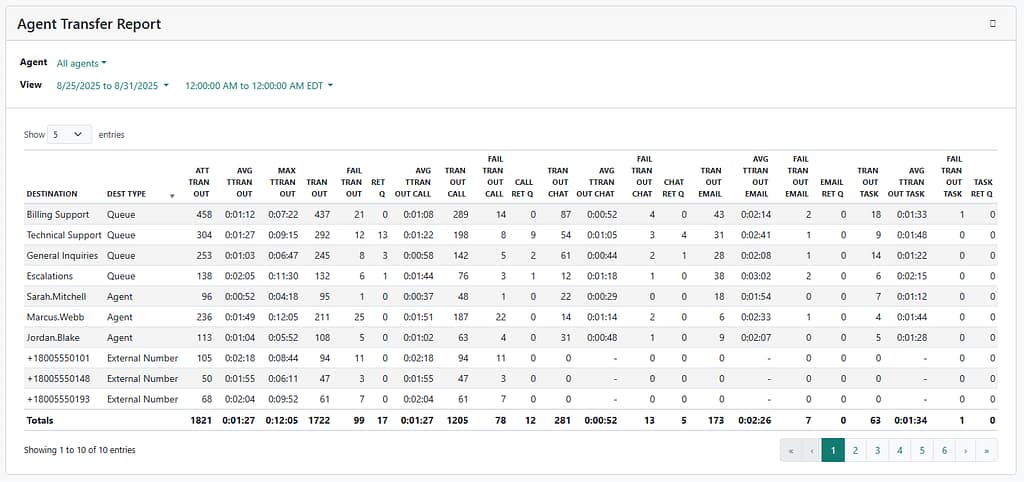The height and width of the screenshot is (482, 1024).
Task: Click Totals AVG TTRAN OUT EMAIL value 0:02:26
Action: [755, 421]
